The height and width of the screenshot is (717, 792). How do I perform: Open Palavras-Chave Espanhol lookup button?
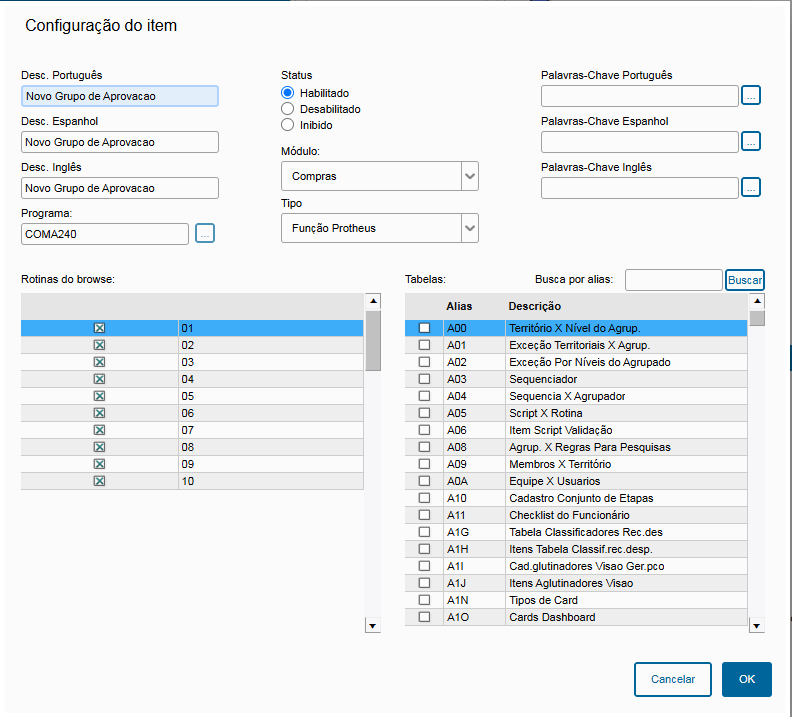click(751, 141)
